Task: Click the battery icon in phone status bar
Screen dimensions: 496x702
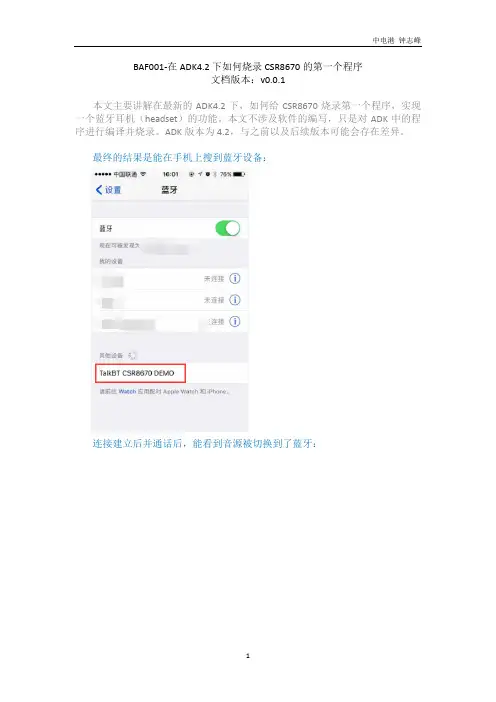Action: [x=239, y=174]
